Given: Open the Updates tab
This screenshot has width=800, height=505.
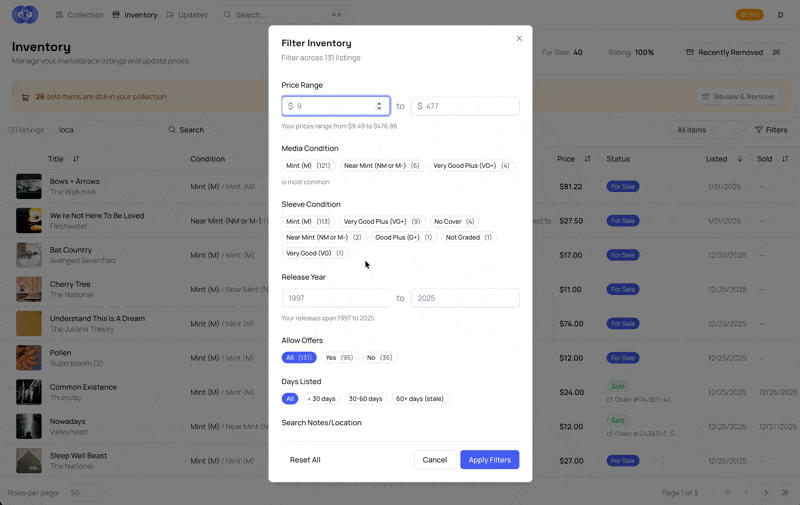Looking at the screenshot, I should click(187, 15).
